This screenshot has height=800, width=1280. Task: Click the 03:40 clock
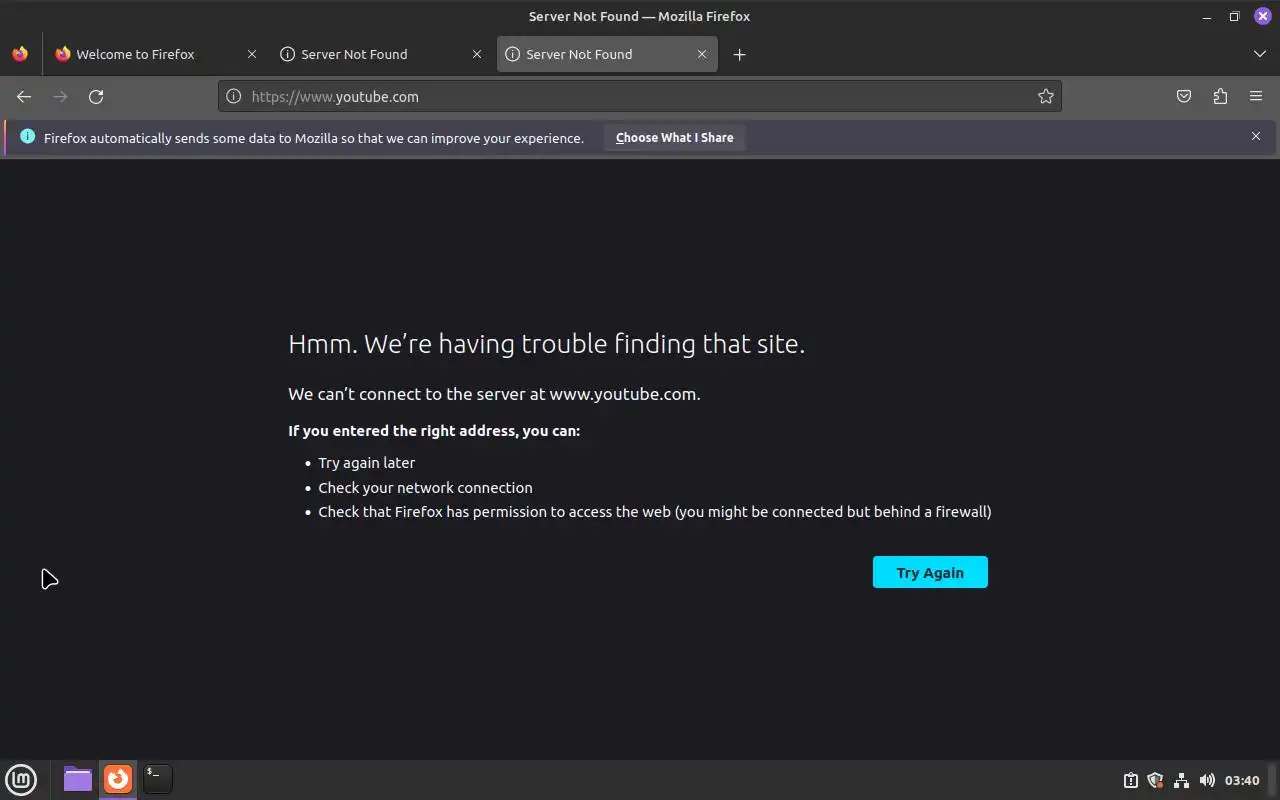pyautogui.click(x=1242, y=780)
